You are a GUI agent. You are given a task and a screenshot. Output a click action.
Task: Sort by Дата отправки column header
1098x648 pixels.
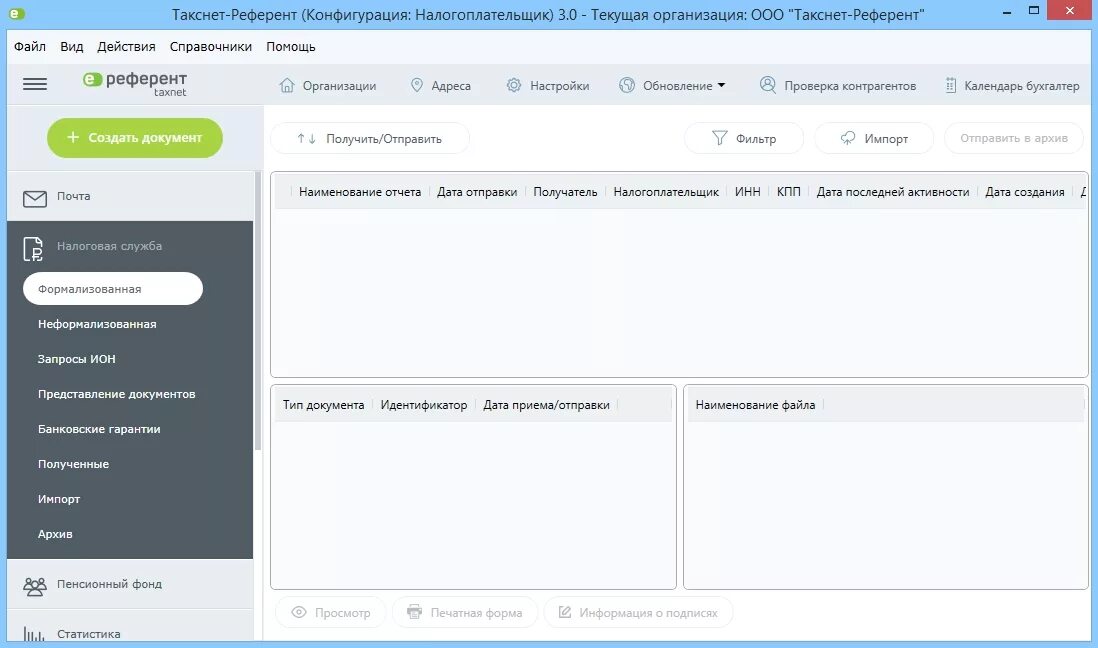(x=477, y=192)
